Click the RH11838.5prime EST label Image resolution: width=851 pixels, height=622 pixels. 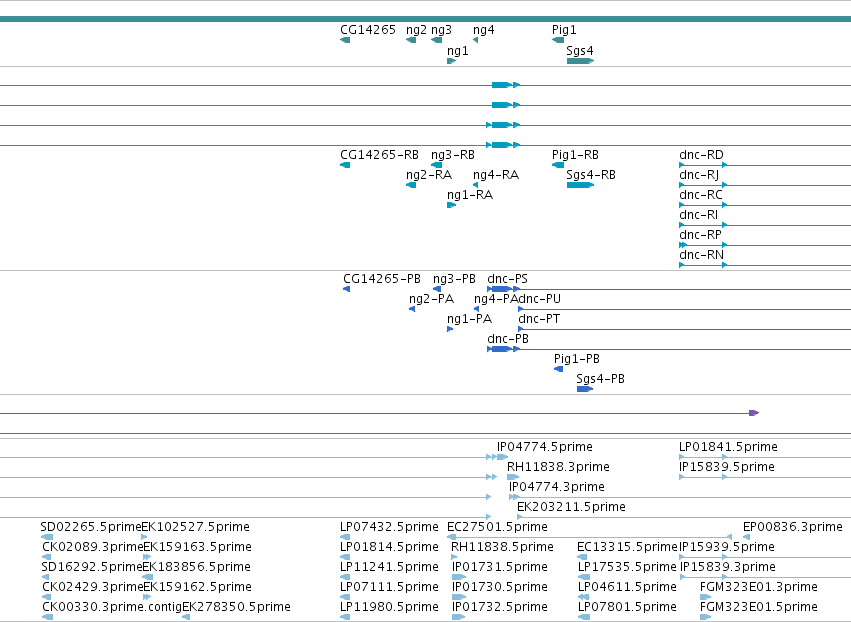(x=502, y=547)
